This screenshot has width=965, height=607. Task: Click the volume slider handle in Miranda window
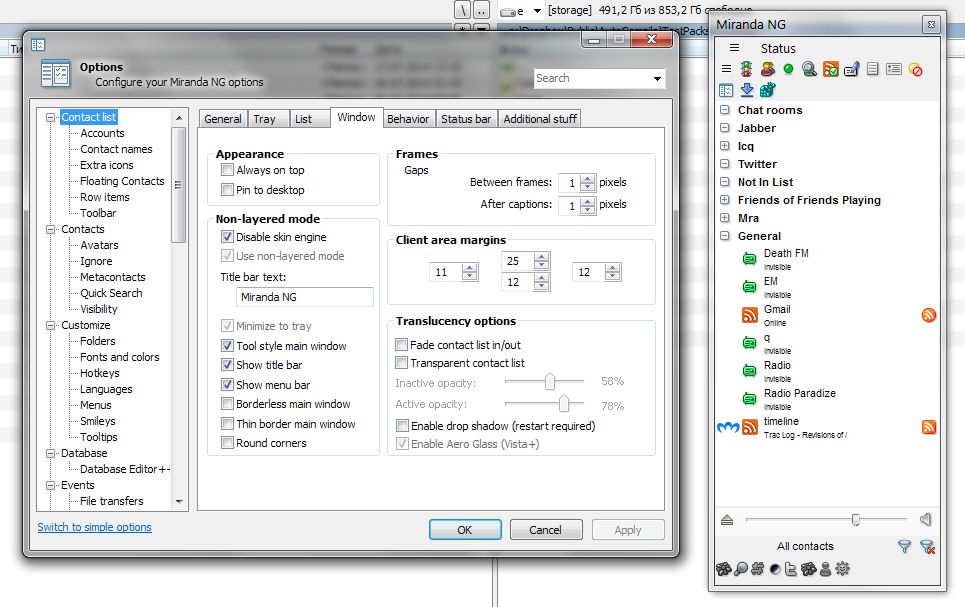(x=855, y=520)
